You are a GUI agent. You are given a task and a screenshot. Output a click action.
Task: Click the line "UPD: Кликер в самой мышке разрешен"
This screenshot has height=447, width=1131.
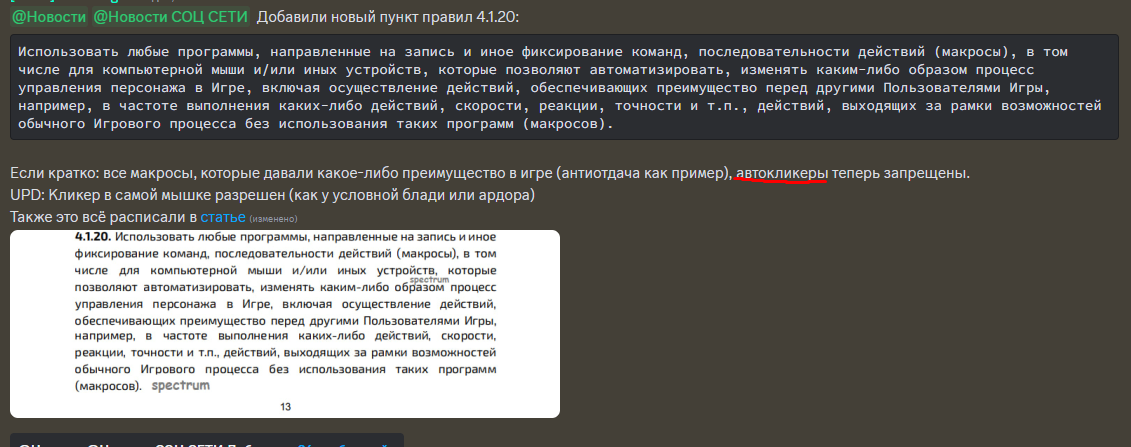(273, 195)
